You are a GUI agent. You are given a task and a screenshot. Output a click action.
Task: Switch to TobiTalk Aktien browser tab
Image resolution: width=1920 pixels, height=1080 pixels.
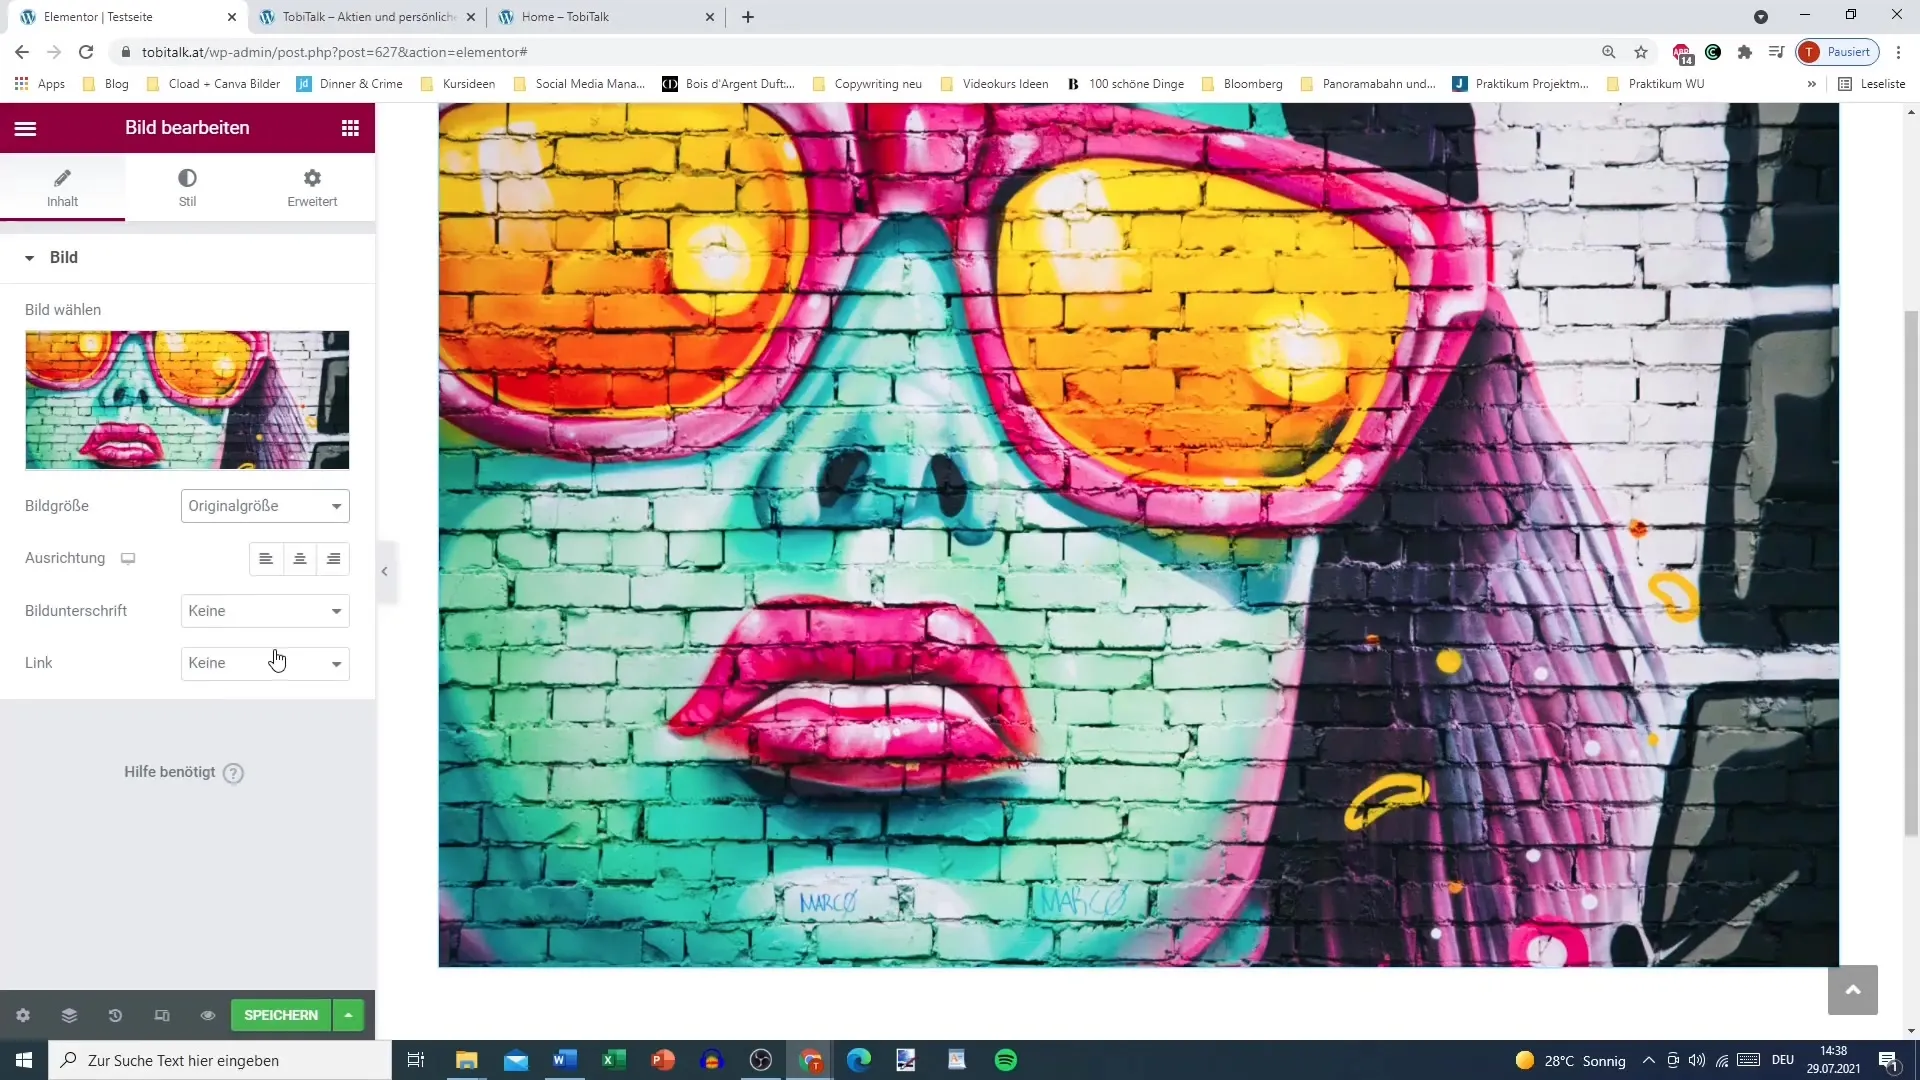pos(365,17)
